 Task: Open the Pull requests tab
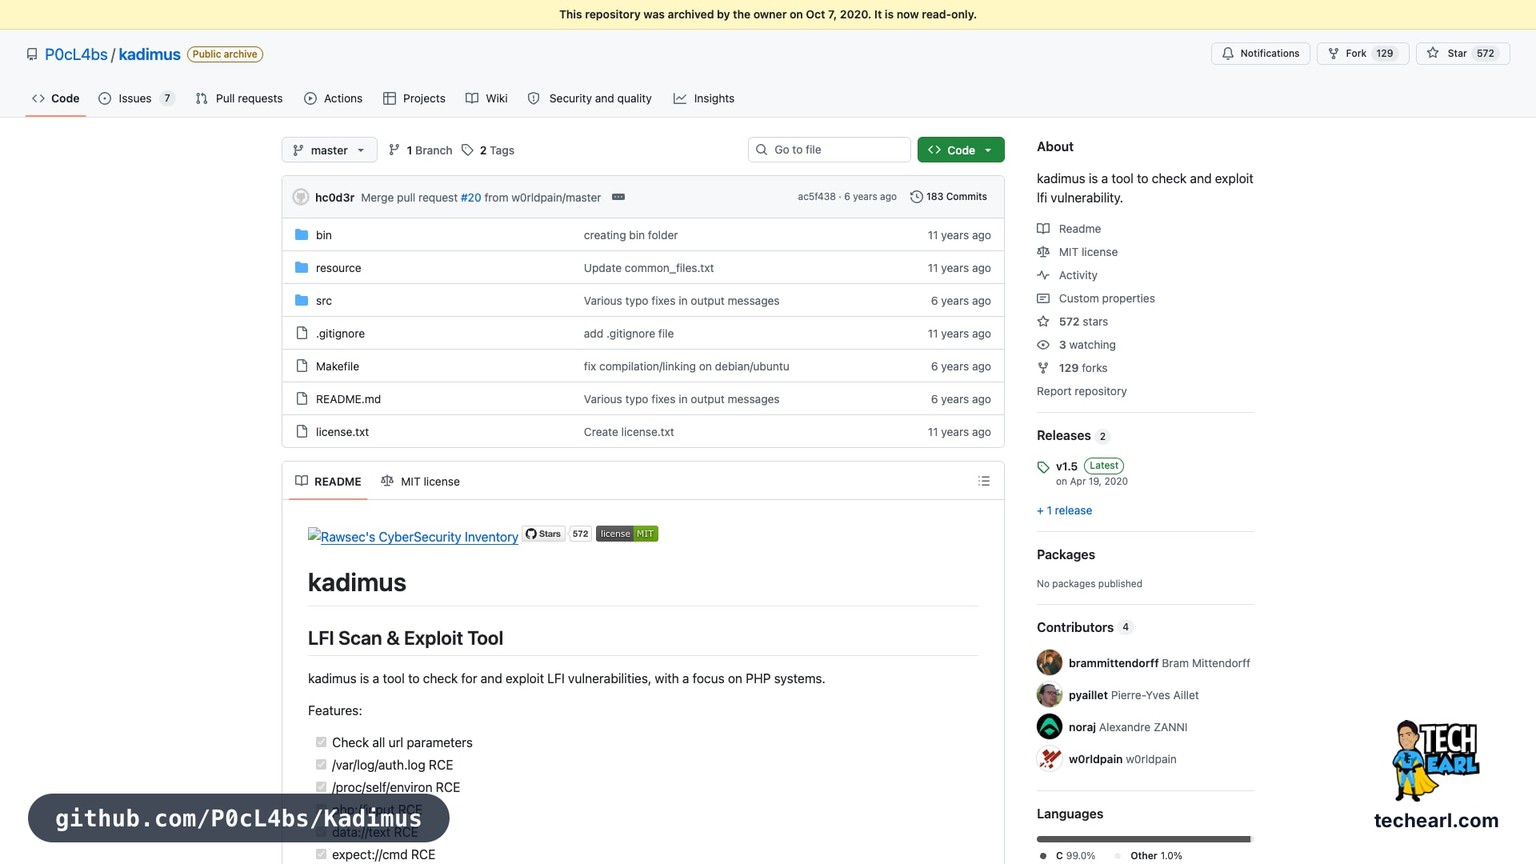[239, 98]
